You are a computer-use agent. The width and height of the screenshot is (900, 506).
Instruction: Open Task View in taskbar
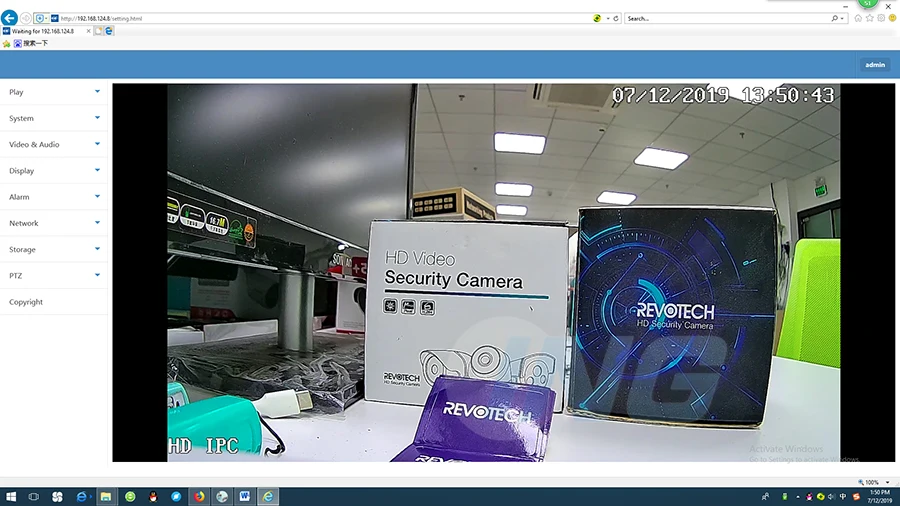pos(34,497)
